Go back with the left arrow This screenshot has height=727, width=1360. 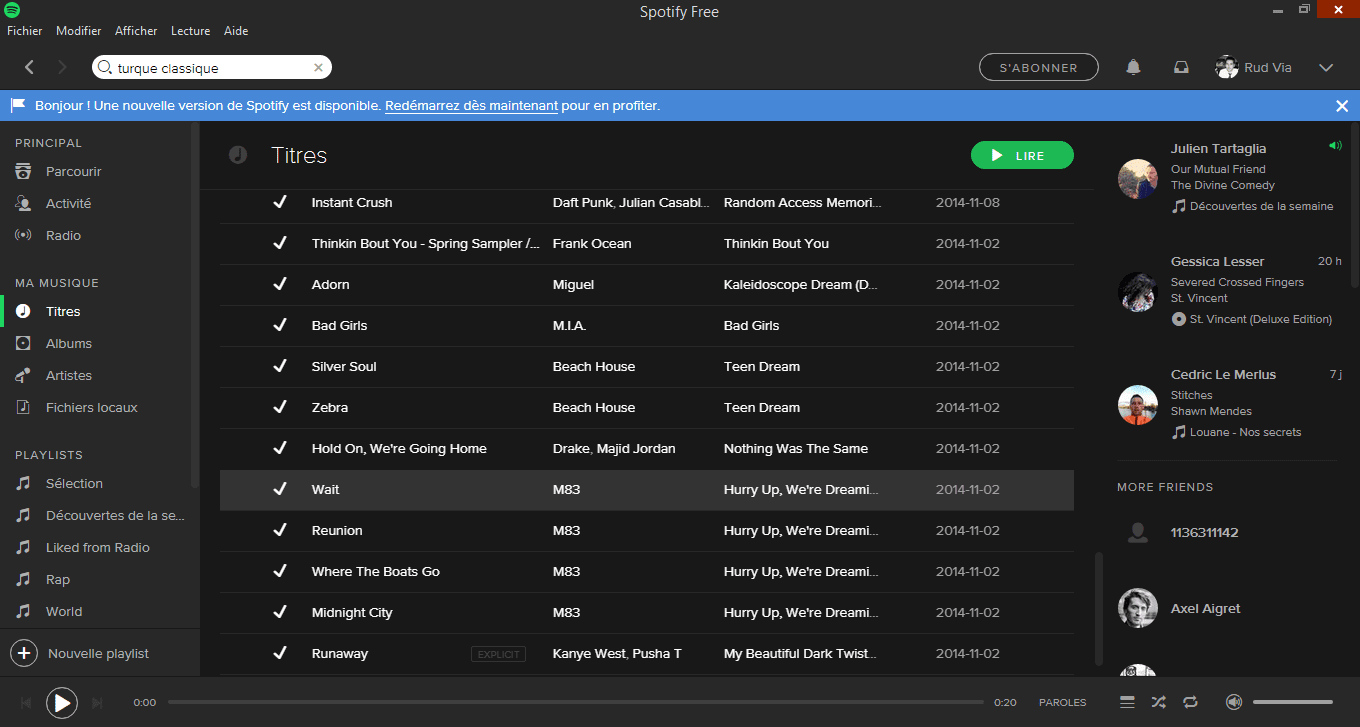point(30,67)
